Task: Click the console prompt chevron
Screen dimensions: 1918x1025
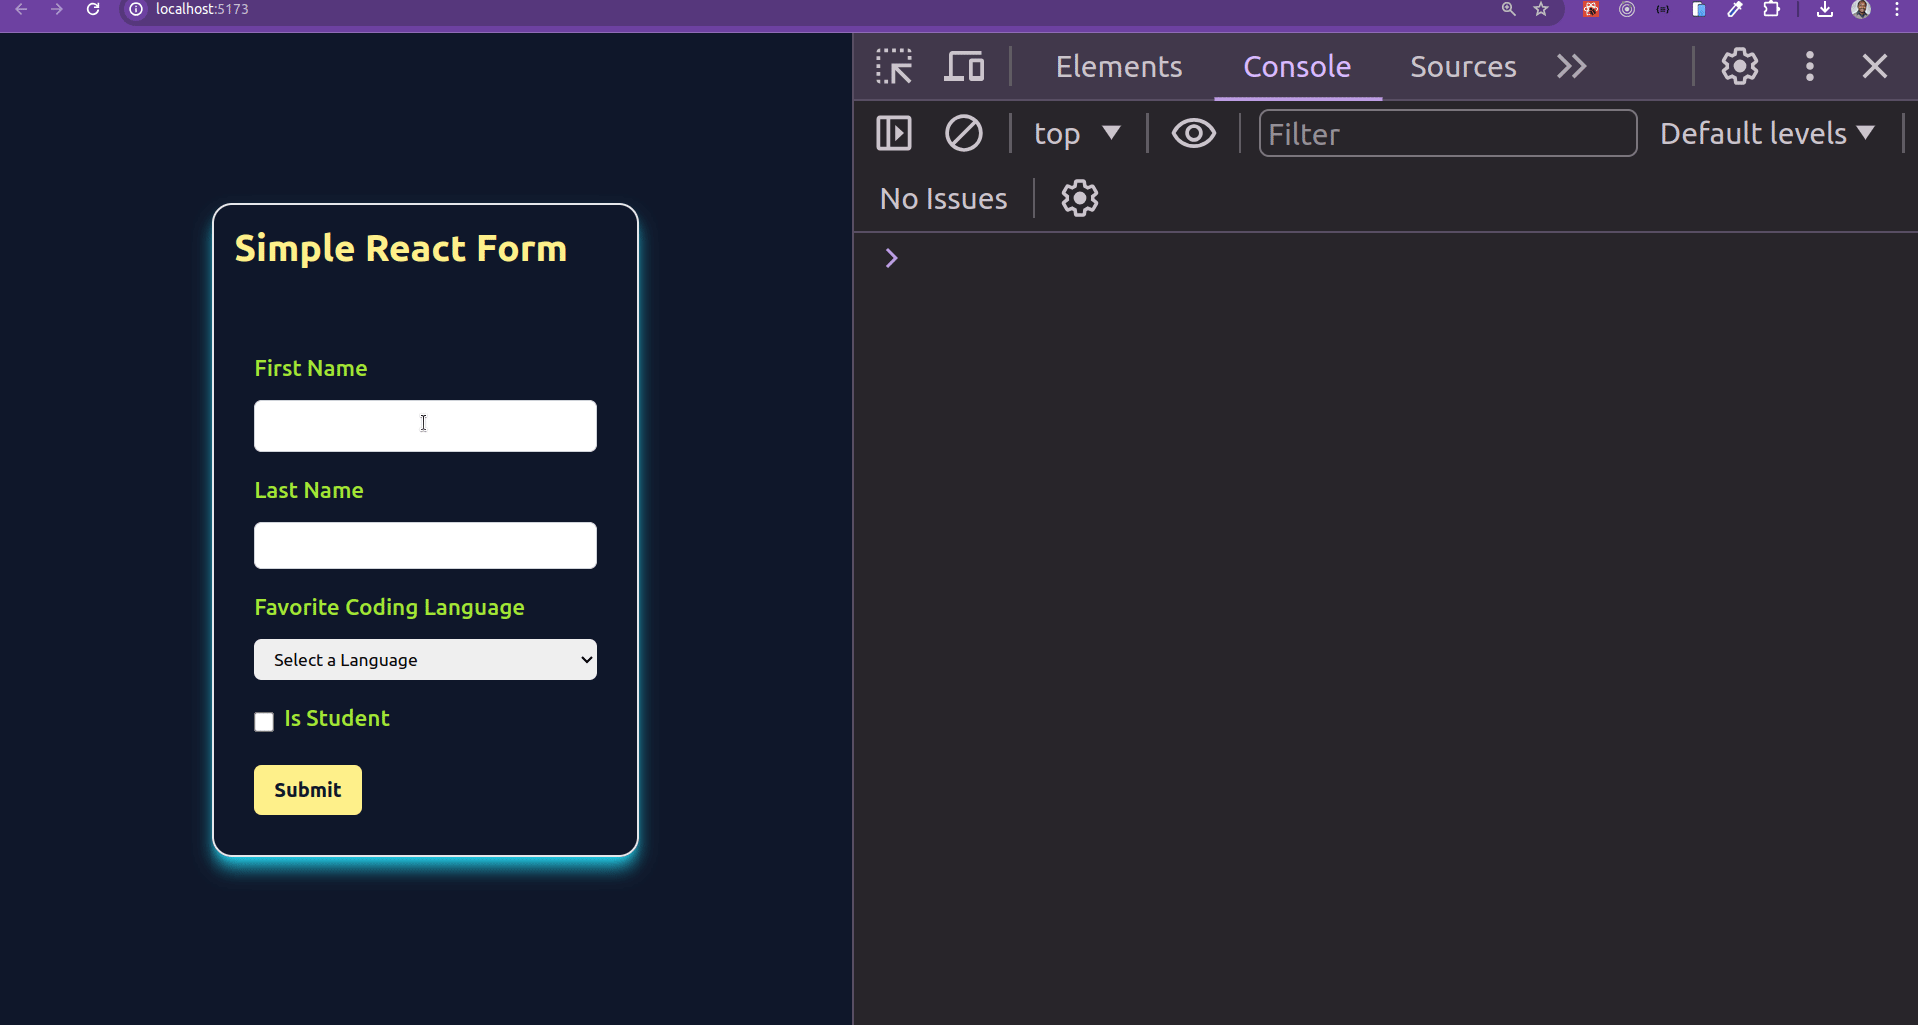Action: pos(891,258)
